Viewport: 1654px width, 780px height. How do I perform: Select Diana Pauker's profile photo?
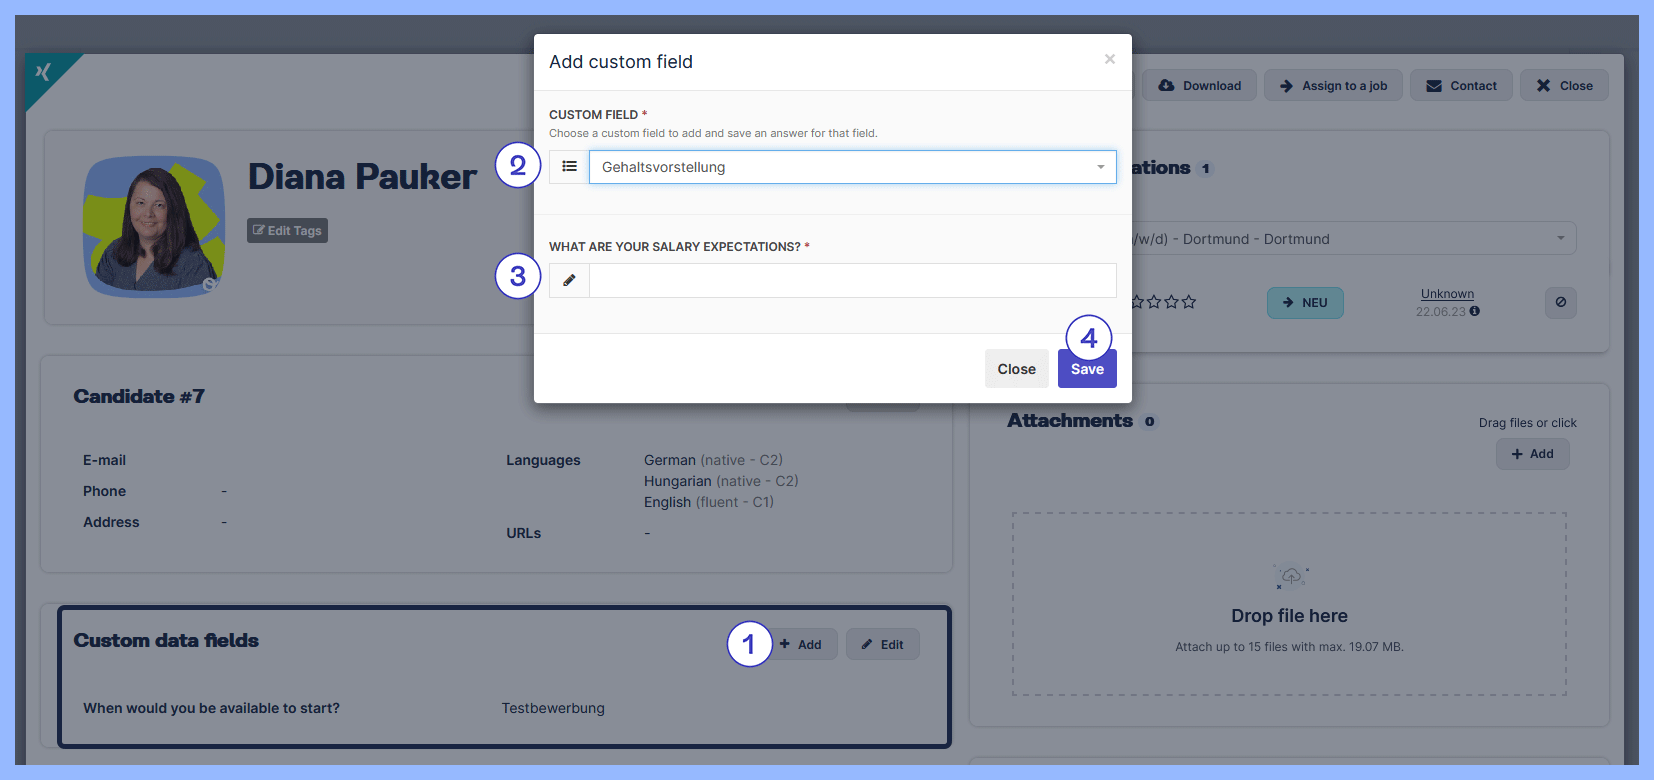point(154,227)
